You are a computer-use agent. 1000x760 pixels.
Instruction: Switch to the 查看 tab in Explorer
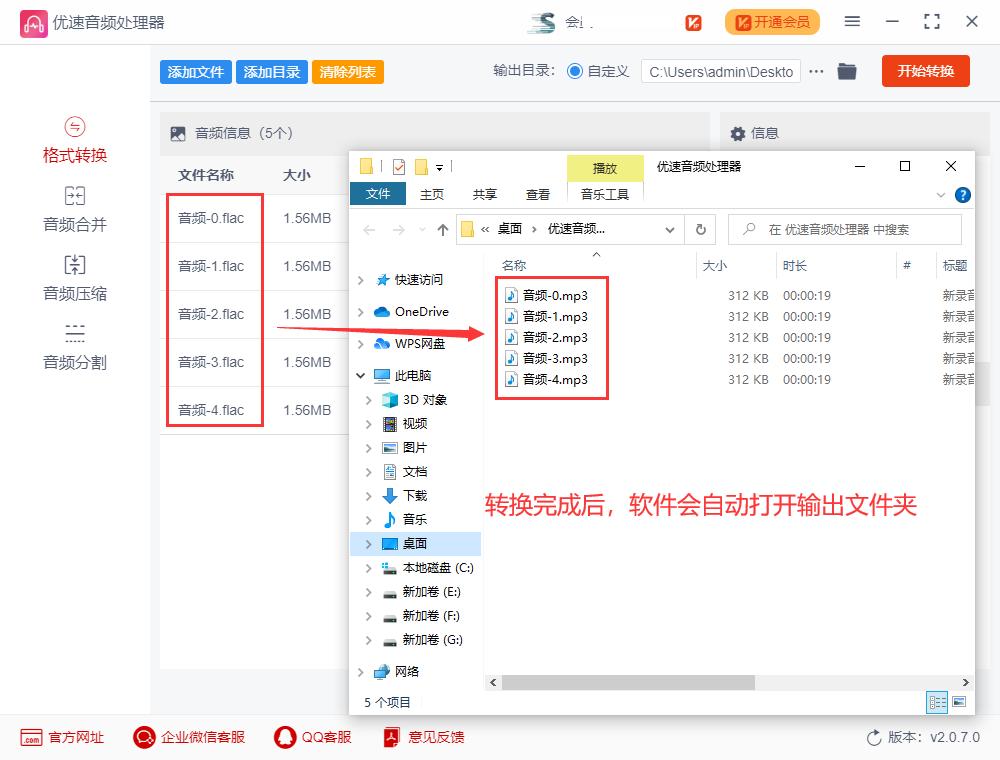[x=537, y=194]
